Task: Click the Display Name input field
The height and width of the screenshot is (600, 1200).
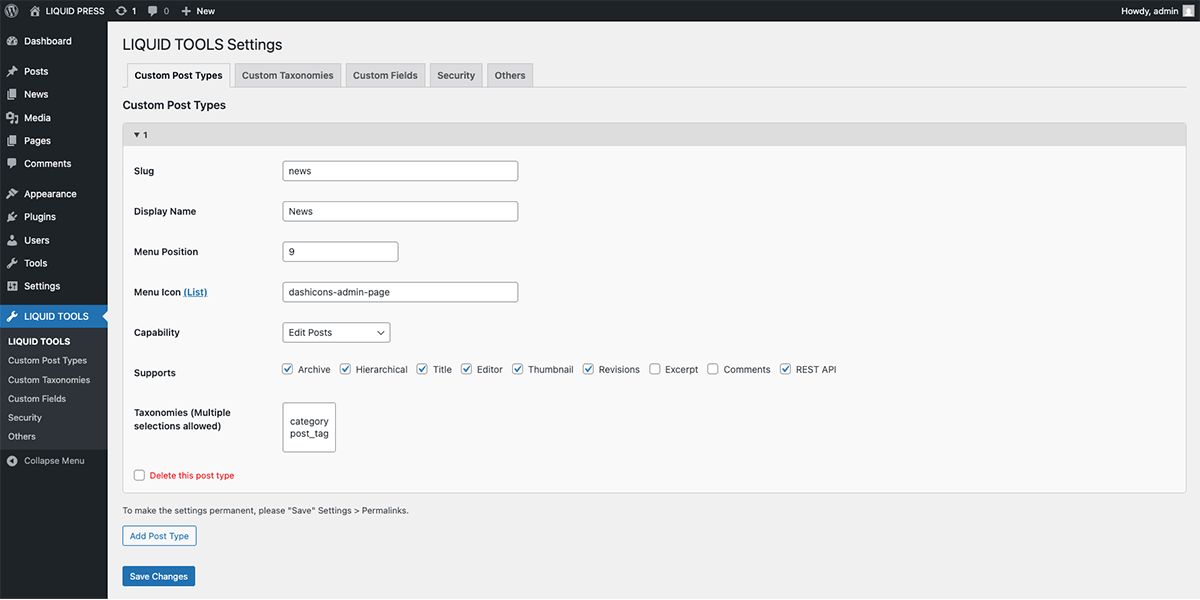Action: click(400, 211)
